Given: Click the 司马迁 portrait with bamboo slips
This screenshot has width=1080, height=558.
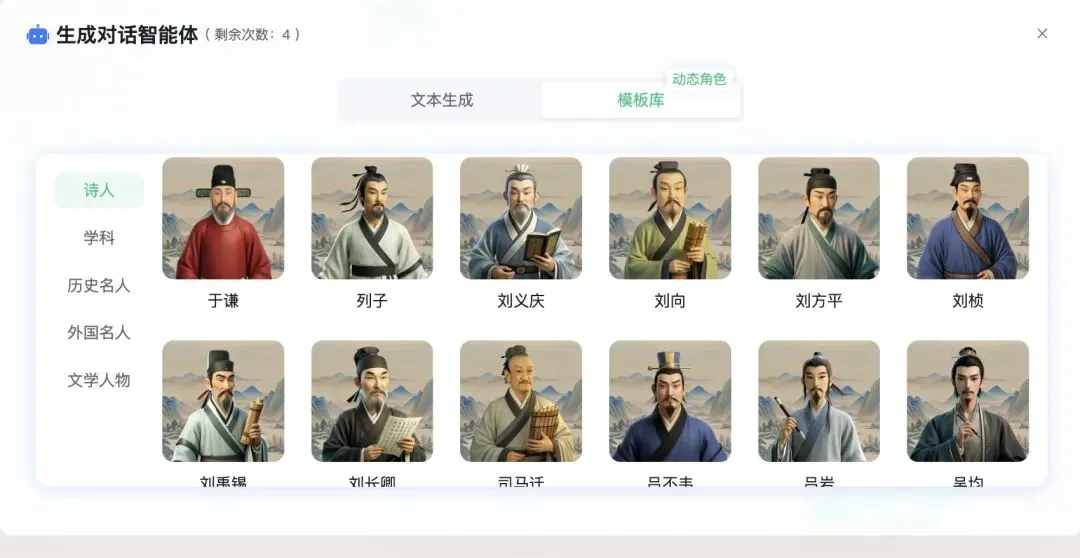Looking at the screenshot, I should 521,401.
